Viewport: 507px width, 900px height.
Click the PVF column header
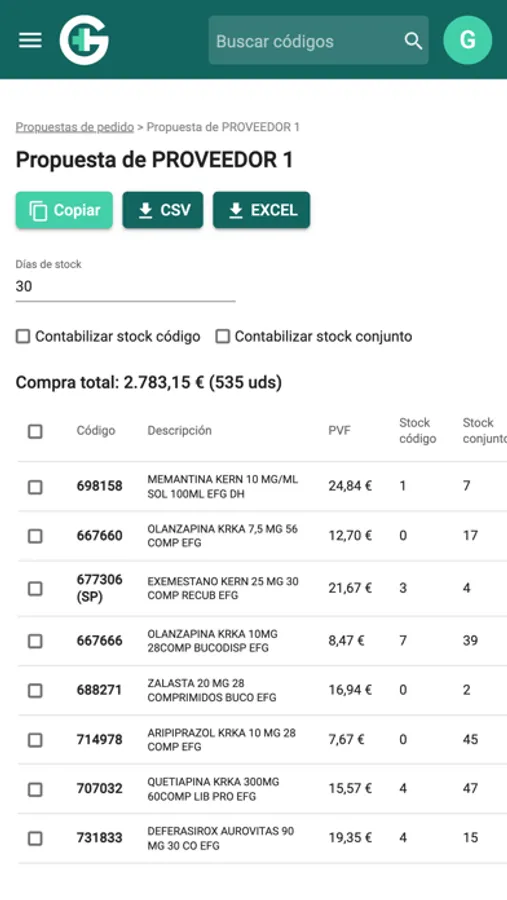coord(339,430)
